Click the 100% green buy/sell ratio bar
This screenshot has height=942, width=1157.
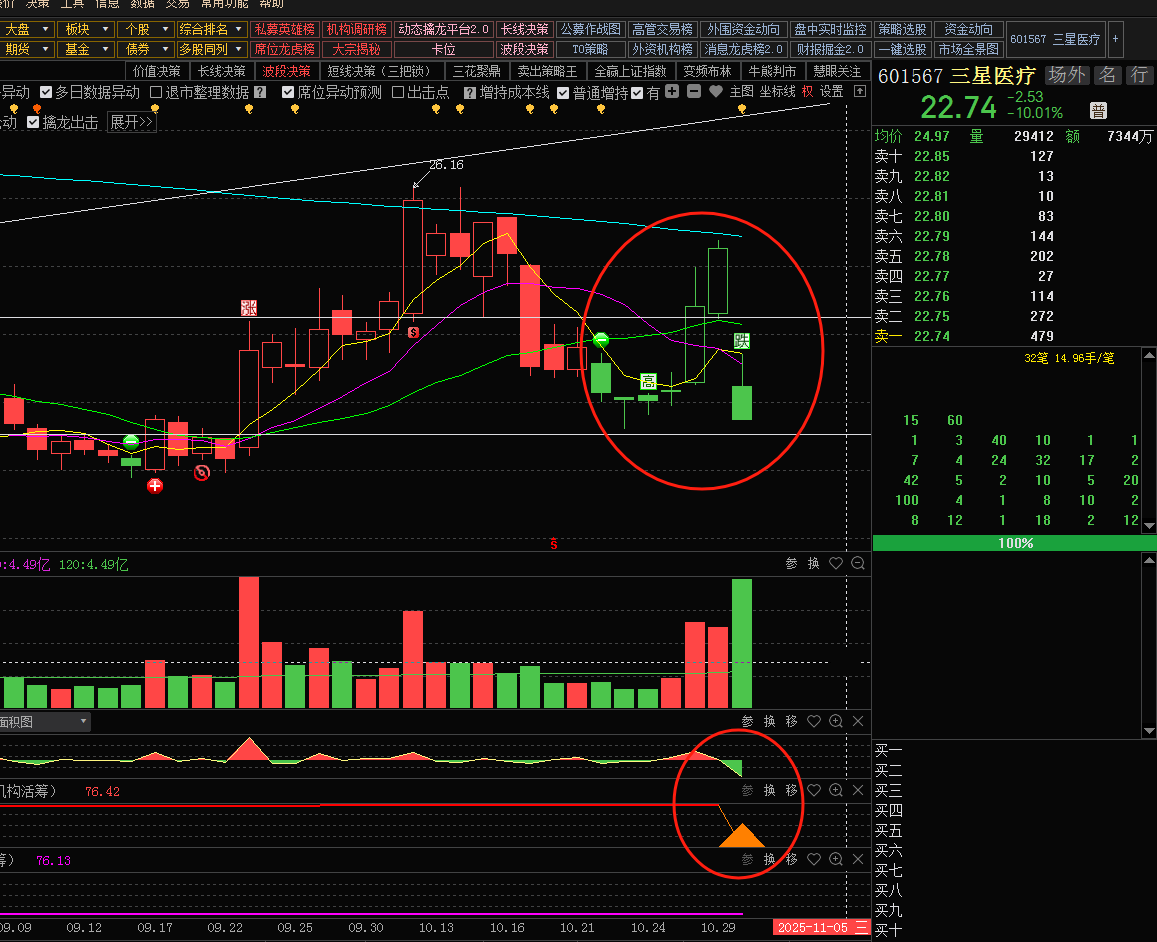point(1015,543)
